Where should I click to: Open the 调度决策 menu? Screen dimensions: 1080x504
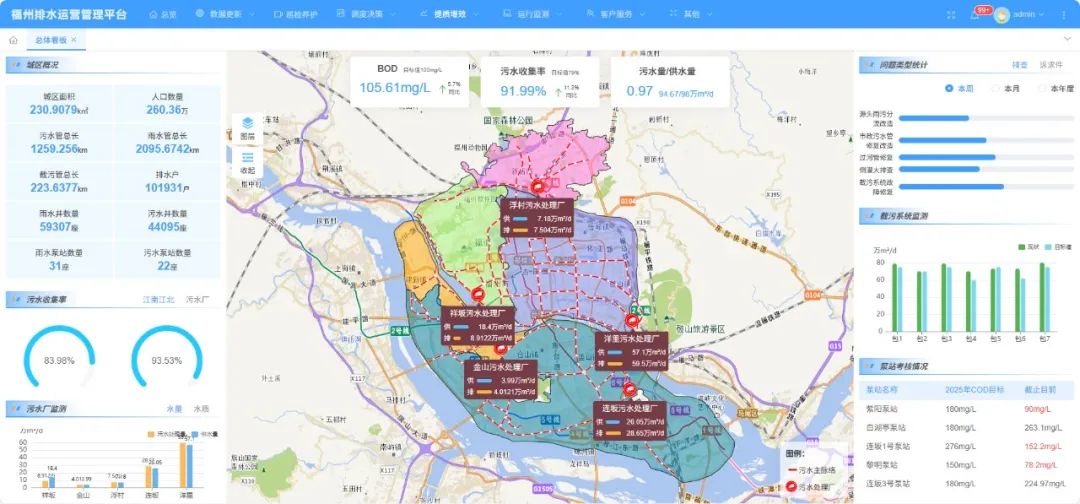[x=367, y=14]
